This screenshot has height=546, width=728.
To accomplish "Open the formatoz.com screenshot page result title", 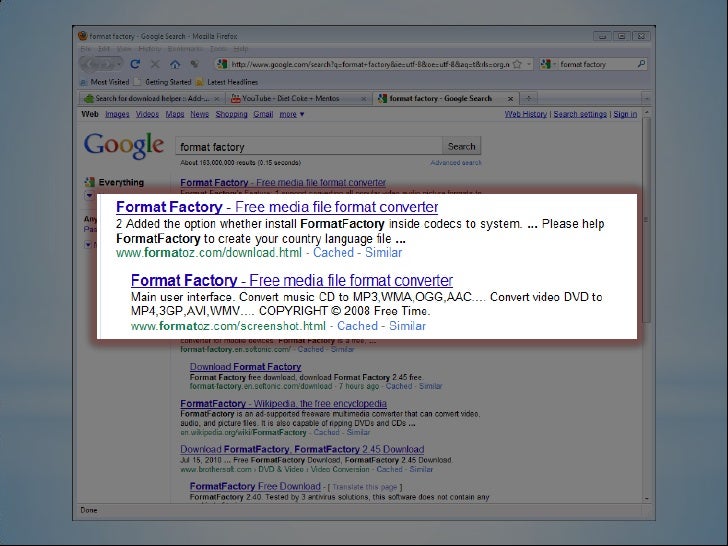I will coord(292,280).
